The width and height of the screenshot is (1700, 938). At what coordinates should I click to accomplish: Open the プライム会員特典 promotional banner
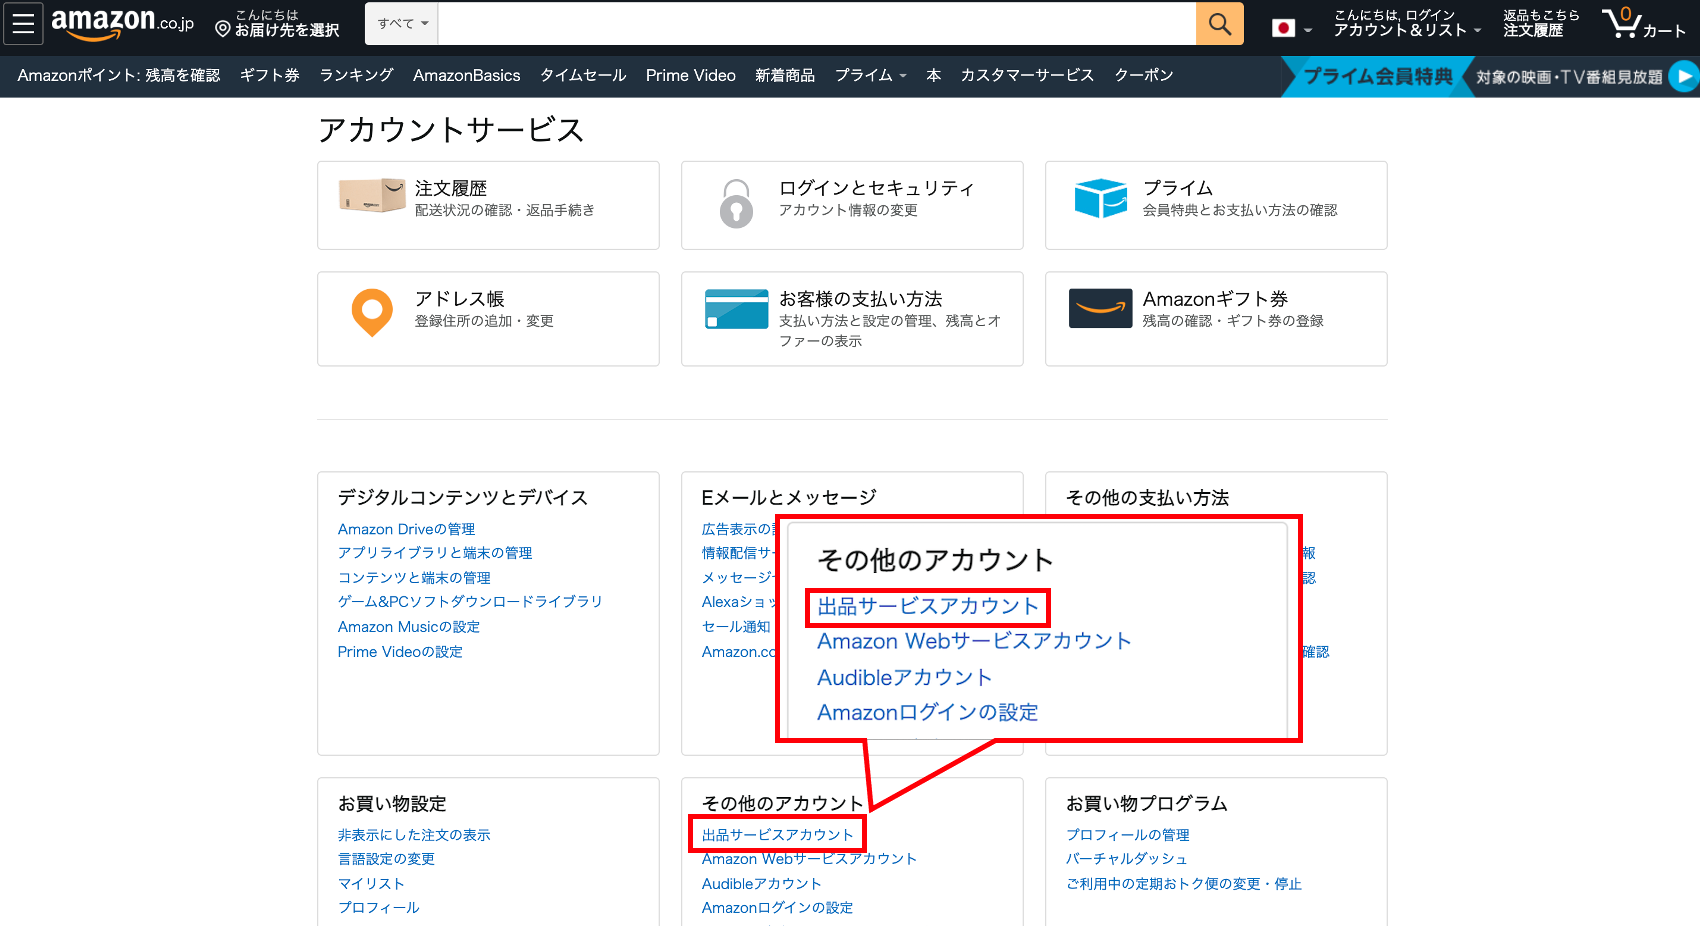(1490, 76)
